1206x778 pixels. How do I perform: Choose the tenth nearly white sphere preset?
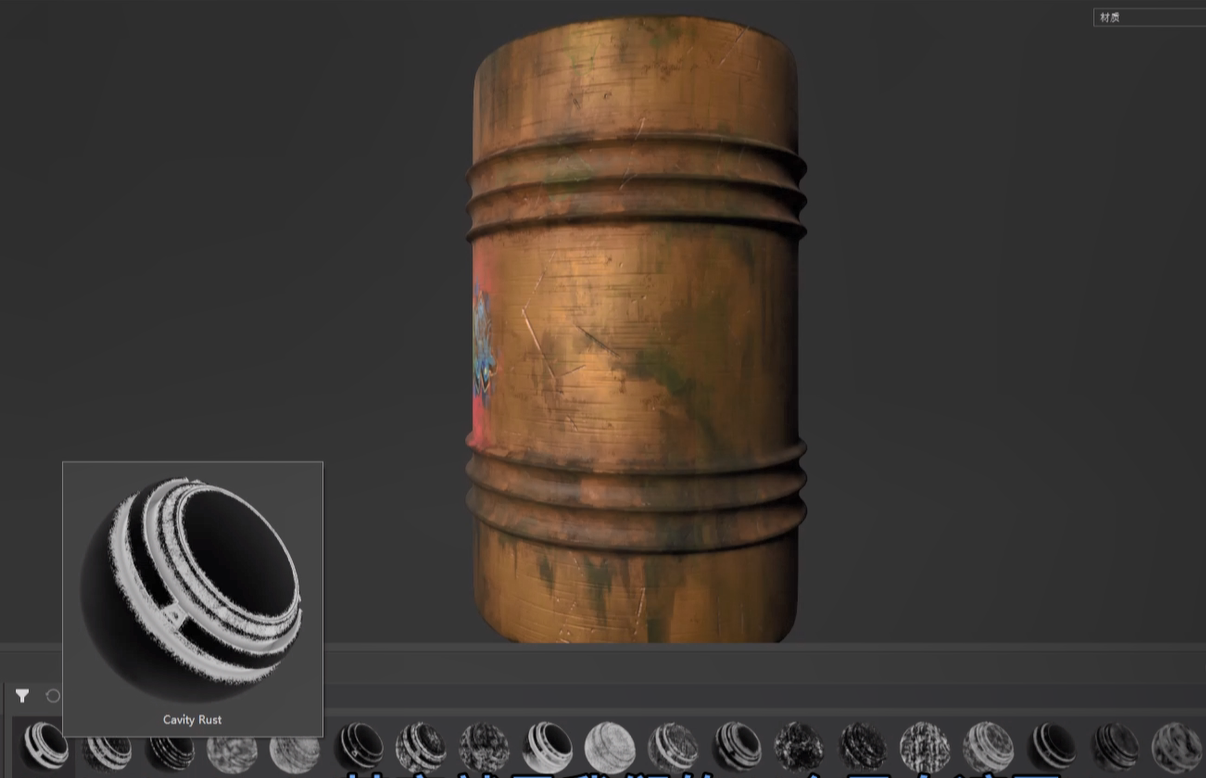point(609,747)
